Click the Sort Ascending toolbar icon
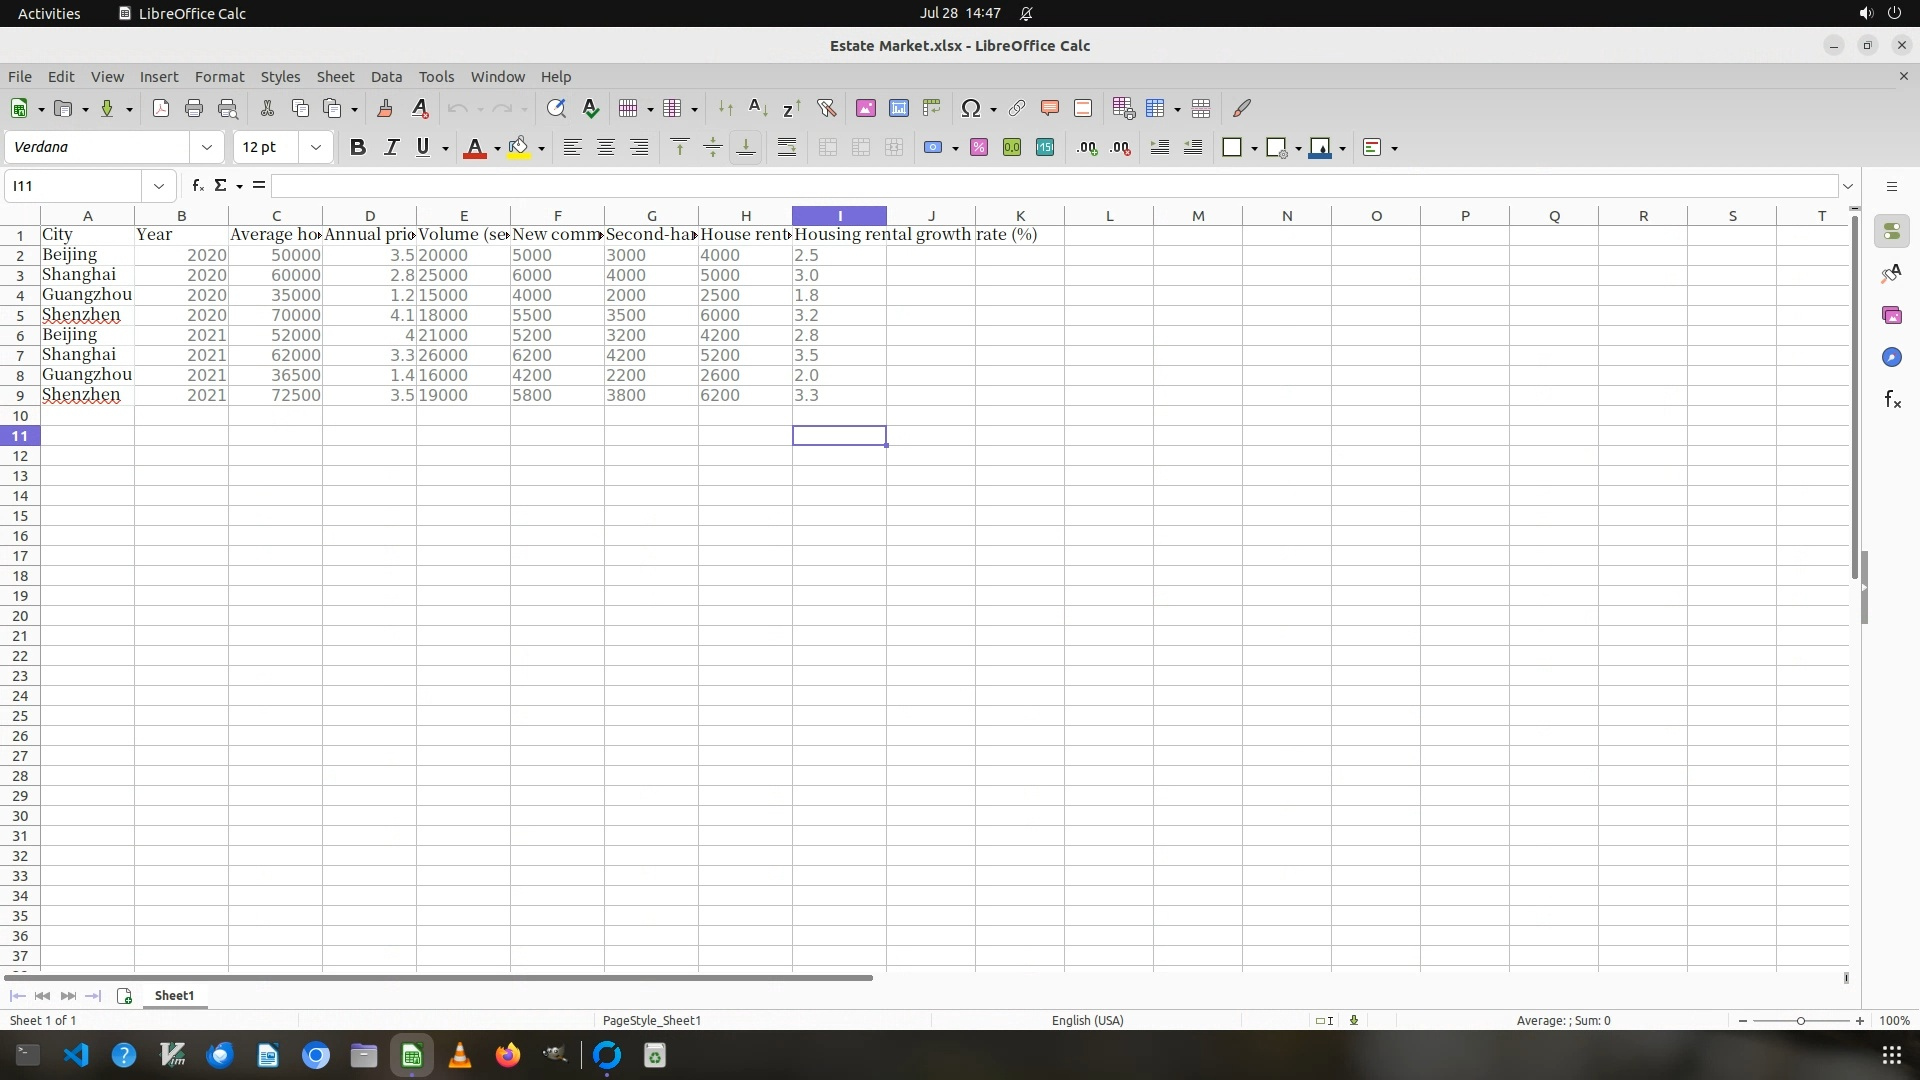Image resolution: width=1920 pixels, height=1080 pixels. [758, 109]
